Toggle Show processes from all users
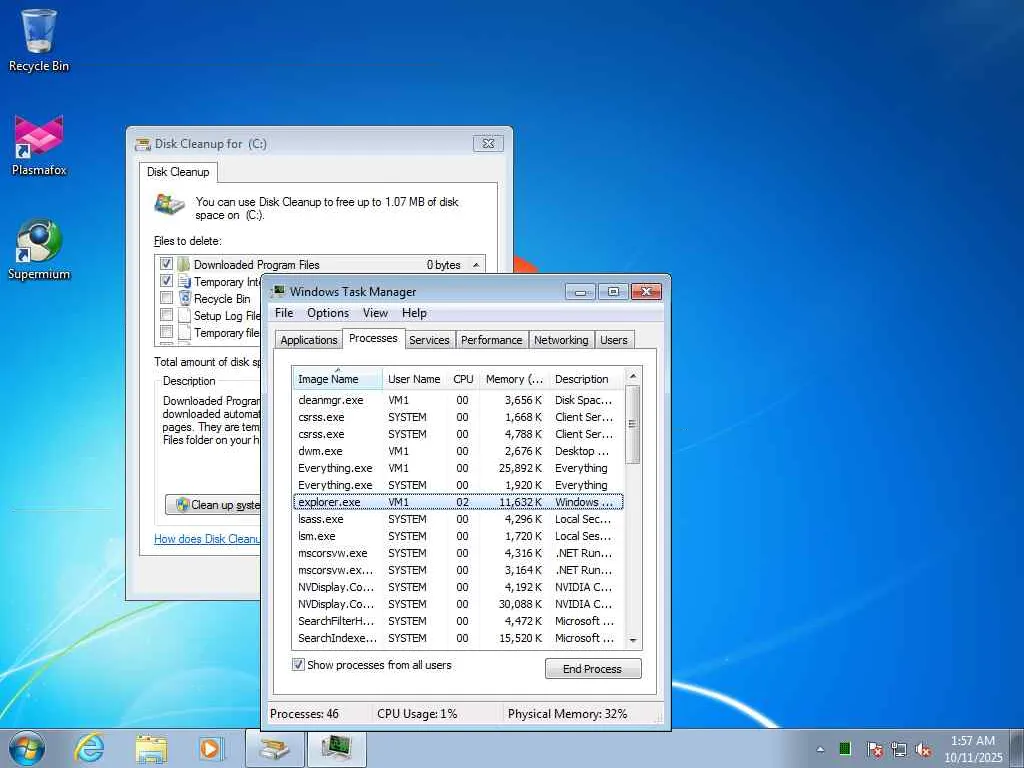The image size is (1024, 768). tap(298, 665)
